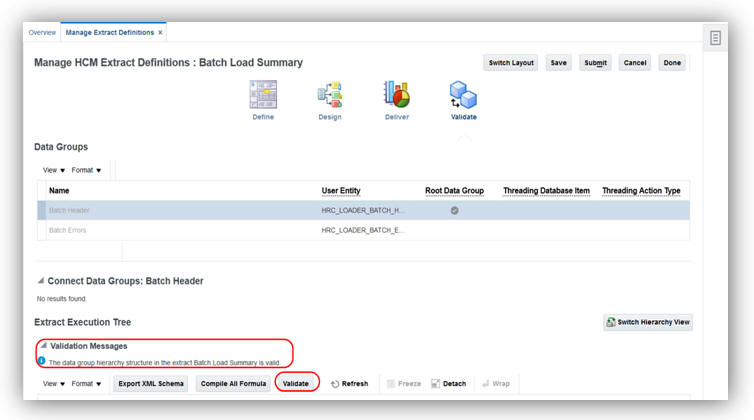The width and height of the screenshot is (754, 420).
Task: Click the Batch Header row selector handle
Action: click(x=42, y=210)
